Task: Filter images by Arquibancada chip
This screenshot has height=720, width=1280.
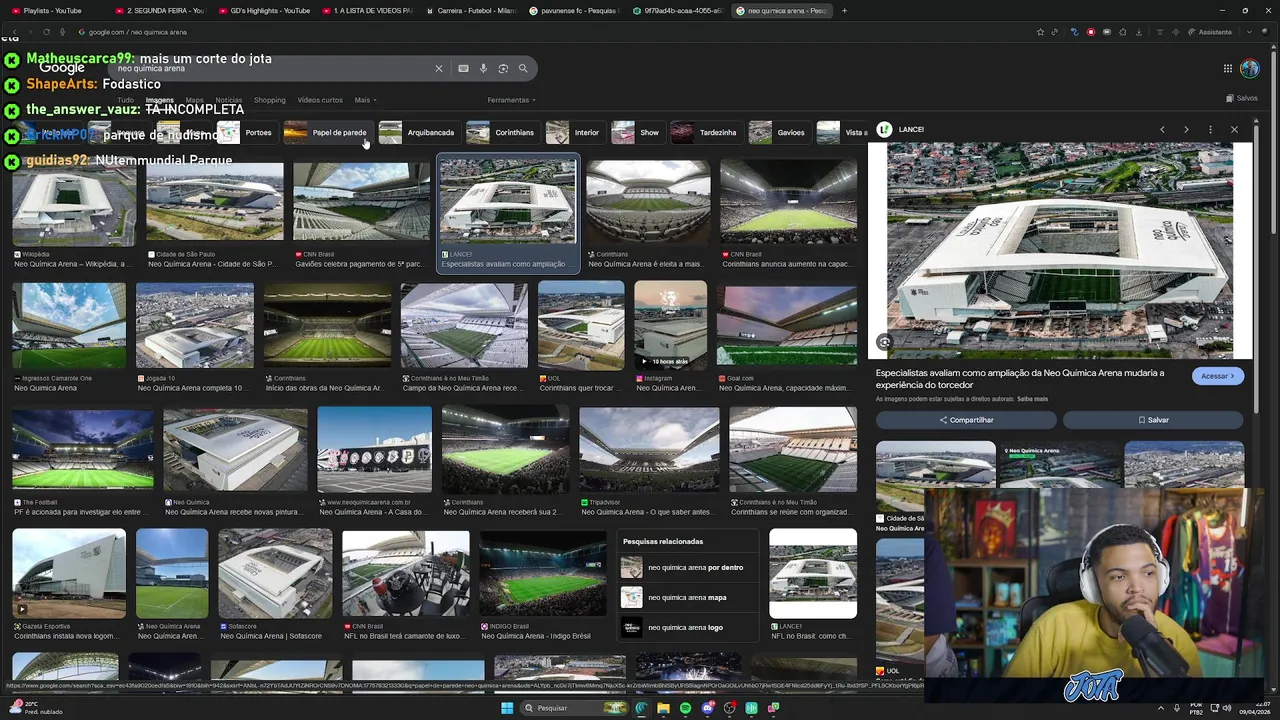Action: coord(418,132)
